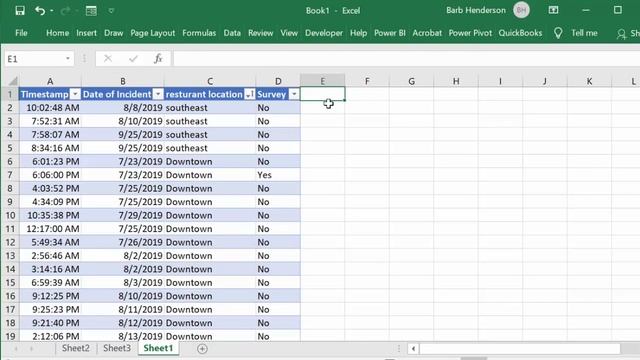
Task: Click the horizontal scrollbar left arrow
Action: tap(413, 349)
